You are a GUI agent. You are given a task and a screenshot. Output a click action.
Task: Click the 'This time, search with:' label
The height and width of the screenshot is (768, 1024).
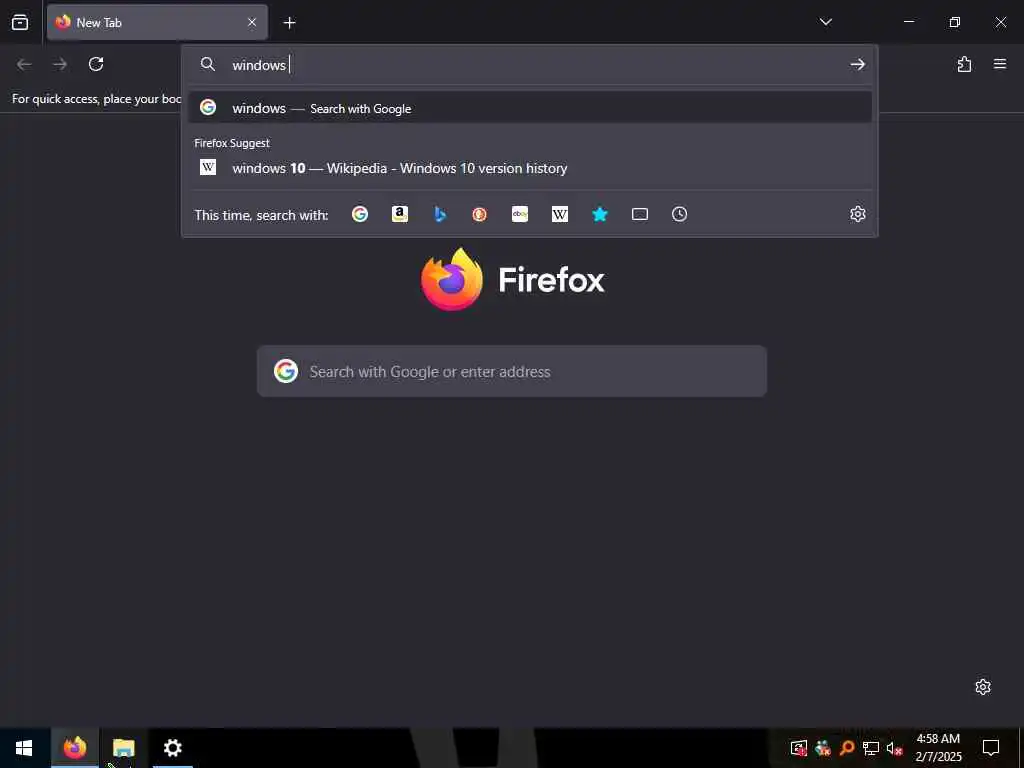pos(261,215)
